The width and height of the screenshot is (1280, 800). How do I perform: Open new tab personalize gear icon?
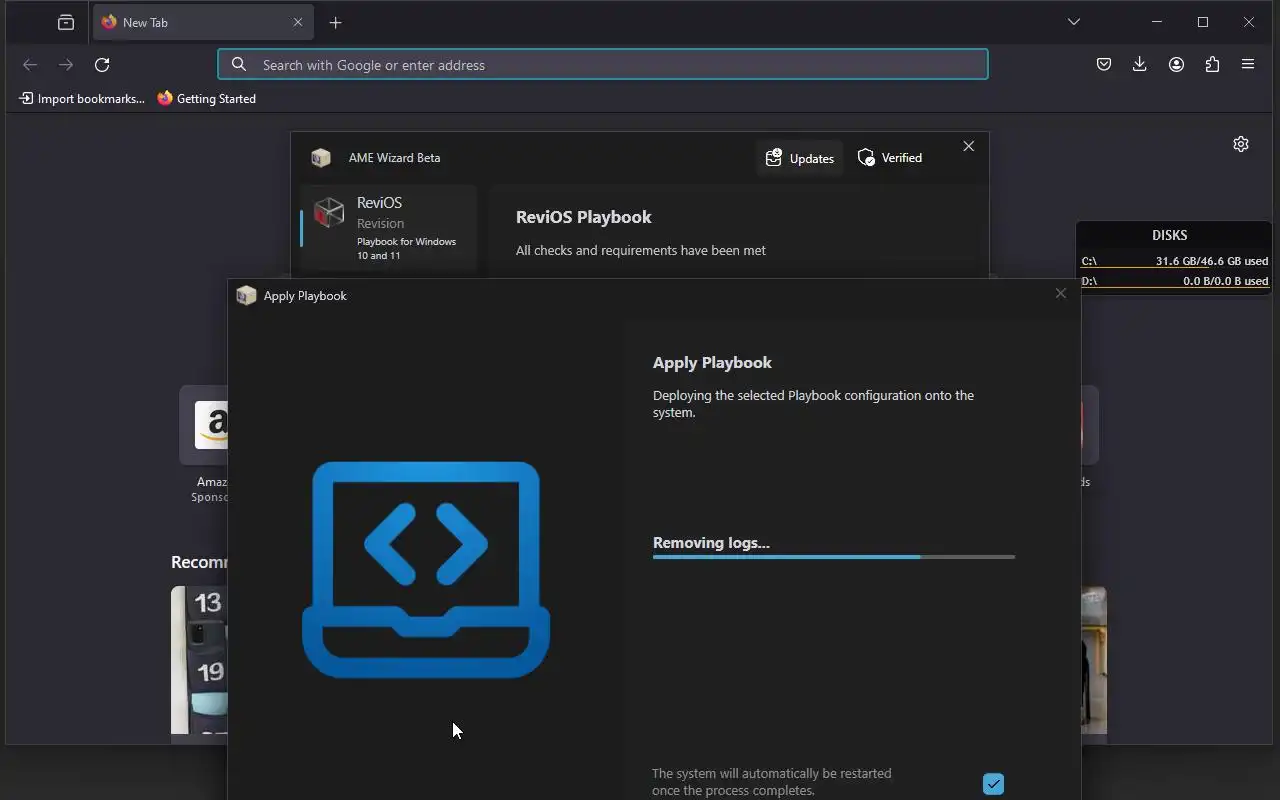(1241, 144)
